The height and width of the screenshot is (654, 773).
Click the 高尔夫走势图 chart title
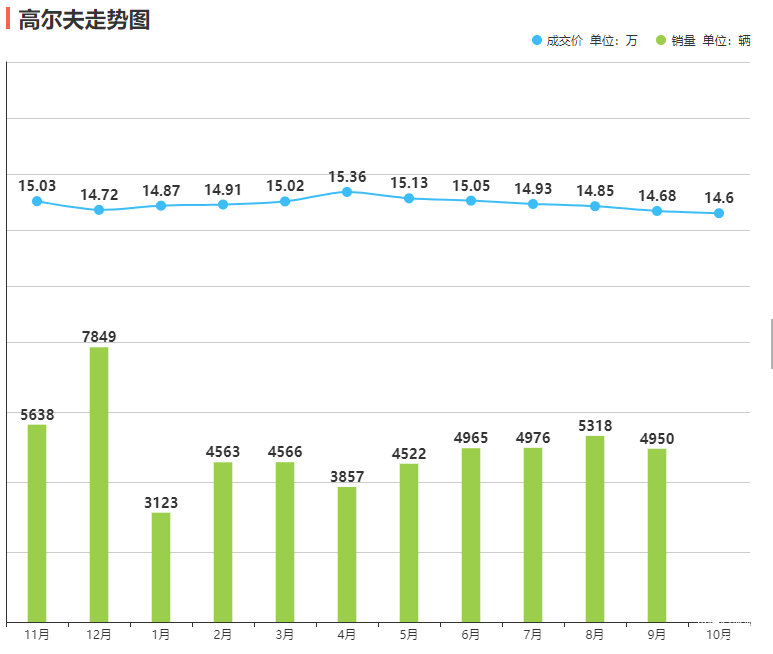(84, 19)
